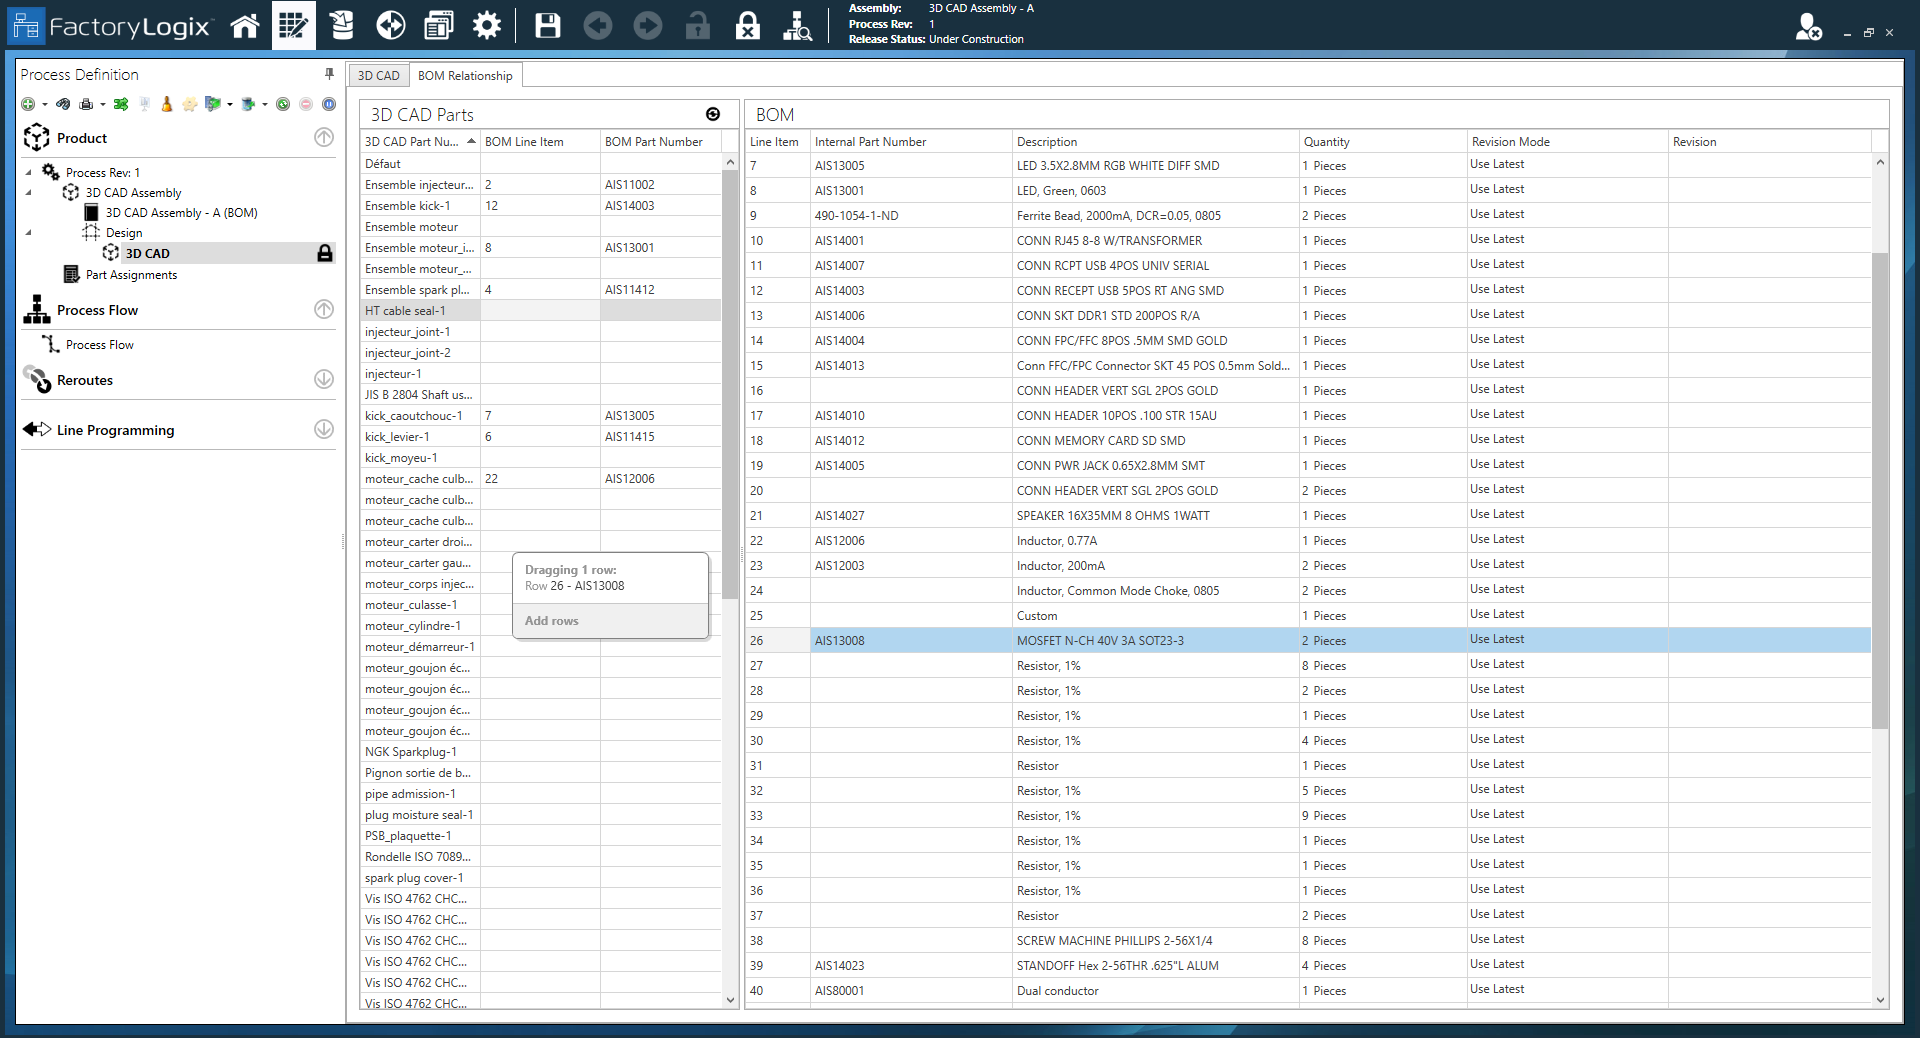This screenshot has width=1920, height=1038.
Task: Save the current assembly
Action: [x=547, y=25]
